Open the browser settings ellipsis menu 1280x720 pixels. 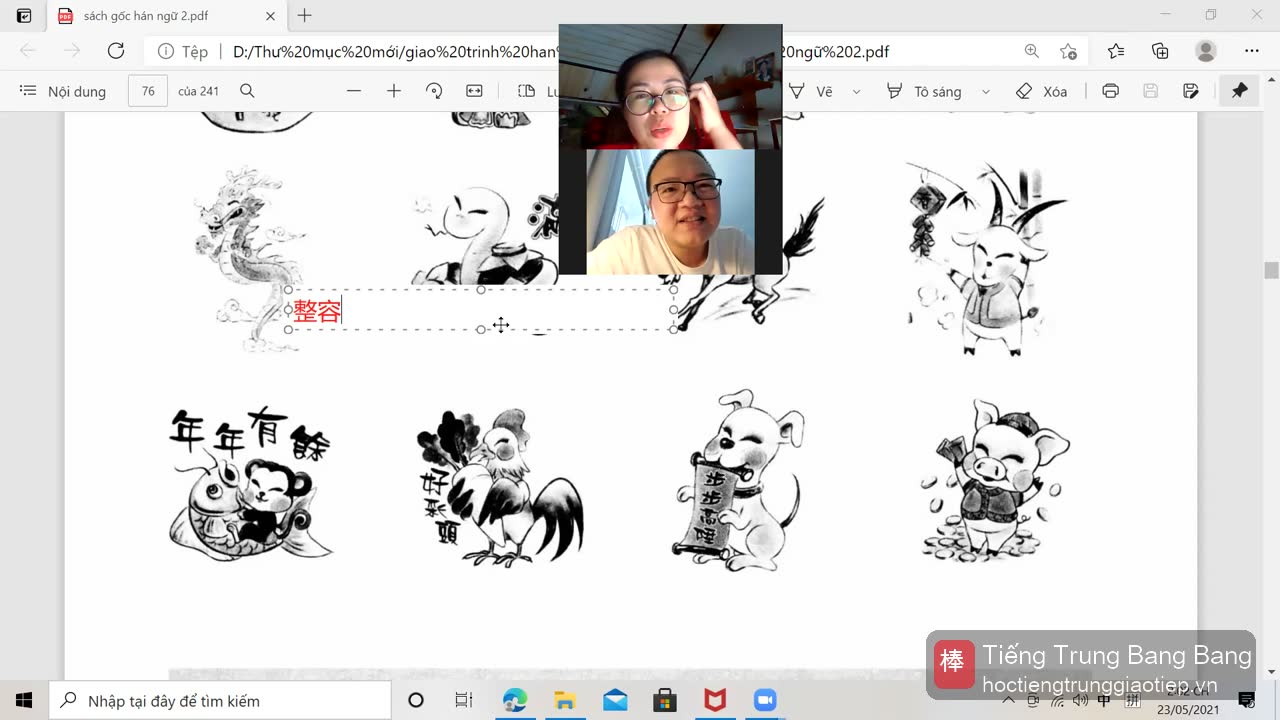pos(1251,51)
